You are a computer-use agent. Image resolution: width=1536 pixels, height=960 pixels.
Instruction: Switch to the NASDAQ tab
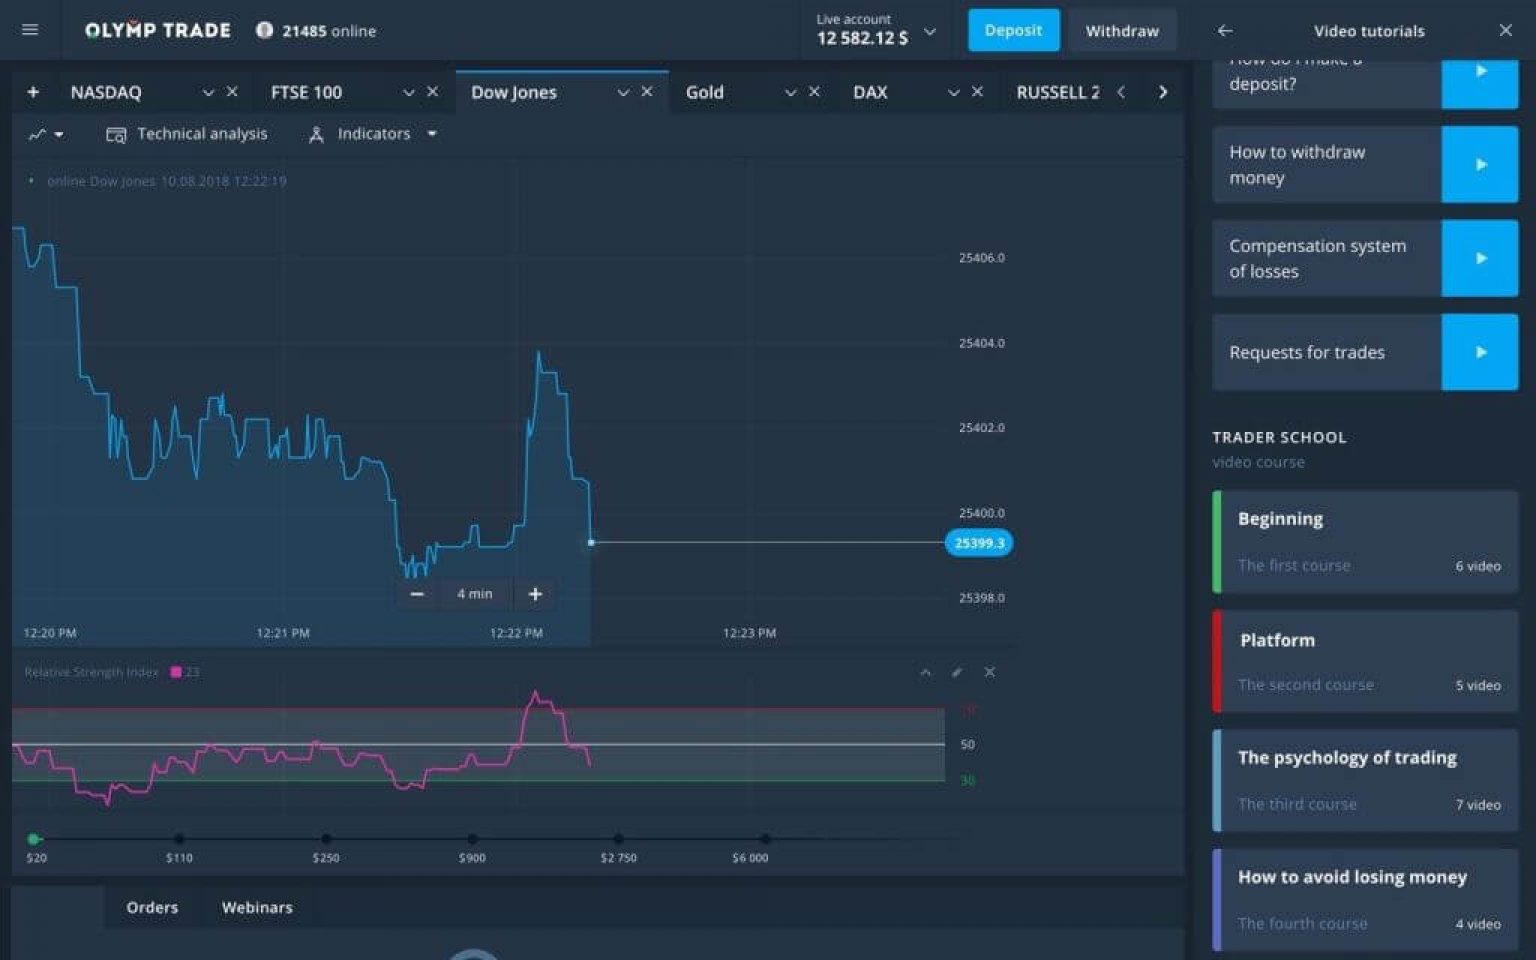[106, 92]
